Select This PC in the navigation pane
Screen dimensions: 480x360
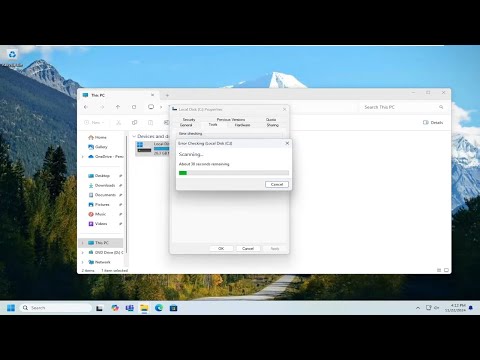[102, 243]
